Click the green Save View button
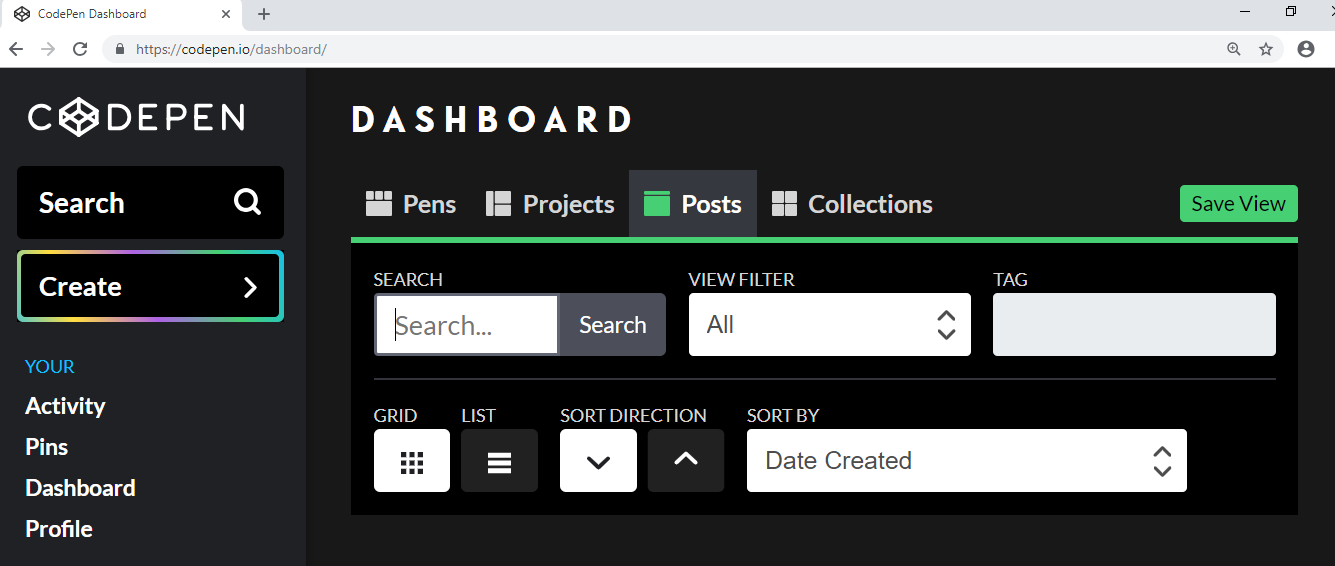 coord(1238,204)
